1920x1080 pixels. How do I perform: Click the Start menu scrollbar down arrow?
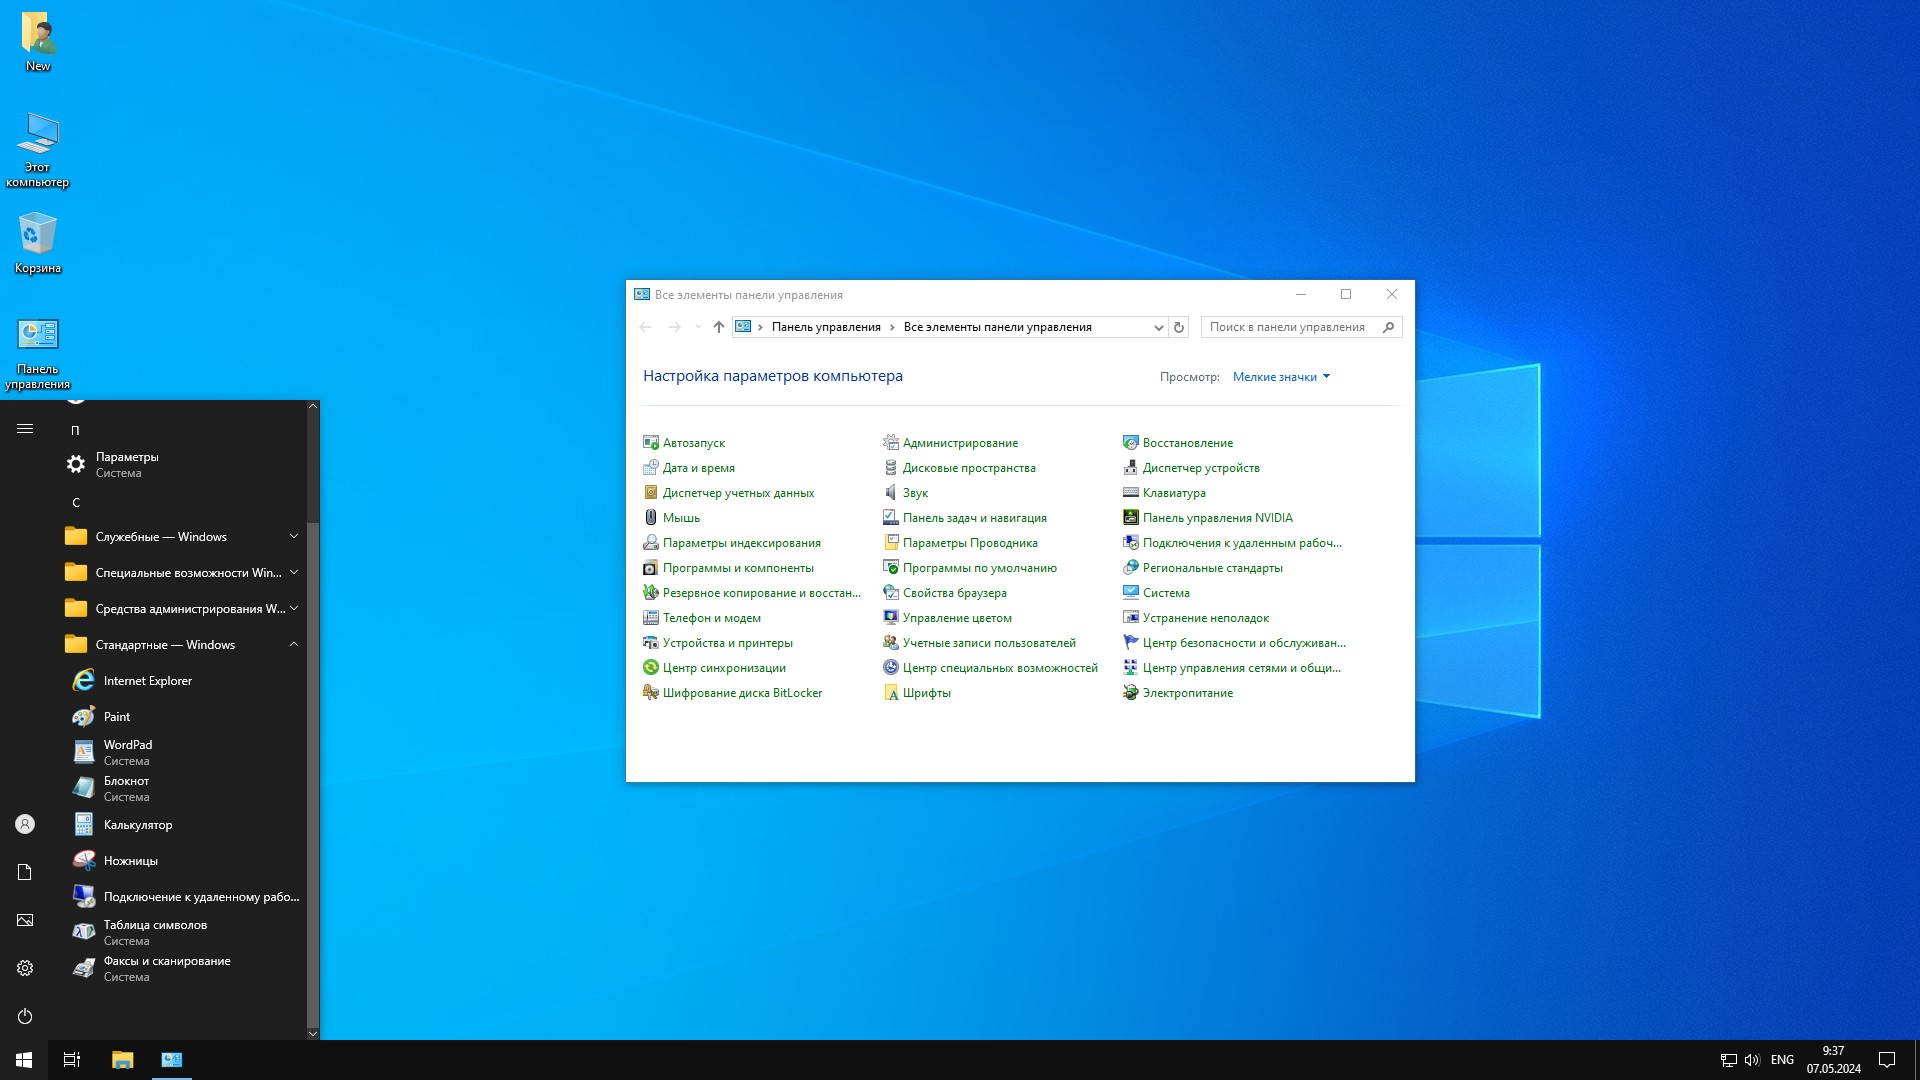(x=312, y=1033)
